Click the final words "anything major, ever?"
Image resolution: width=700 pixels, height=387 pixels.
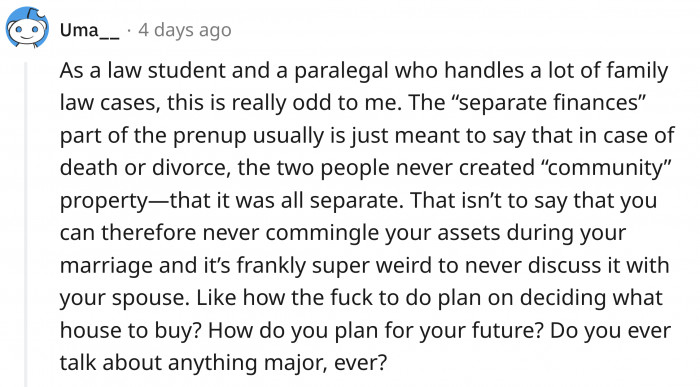277,363
